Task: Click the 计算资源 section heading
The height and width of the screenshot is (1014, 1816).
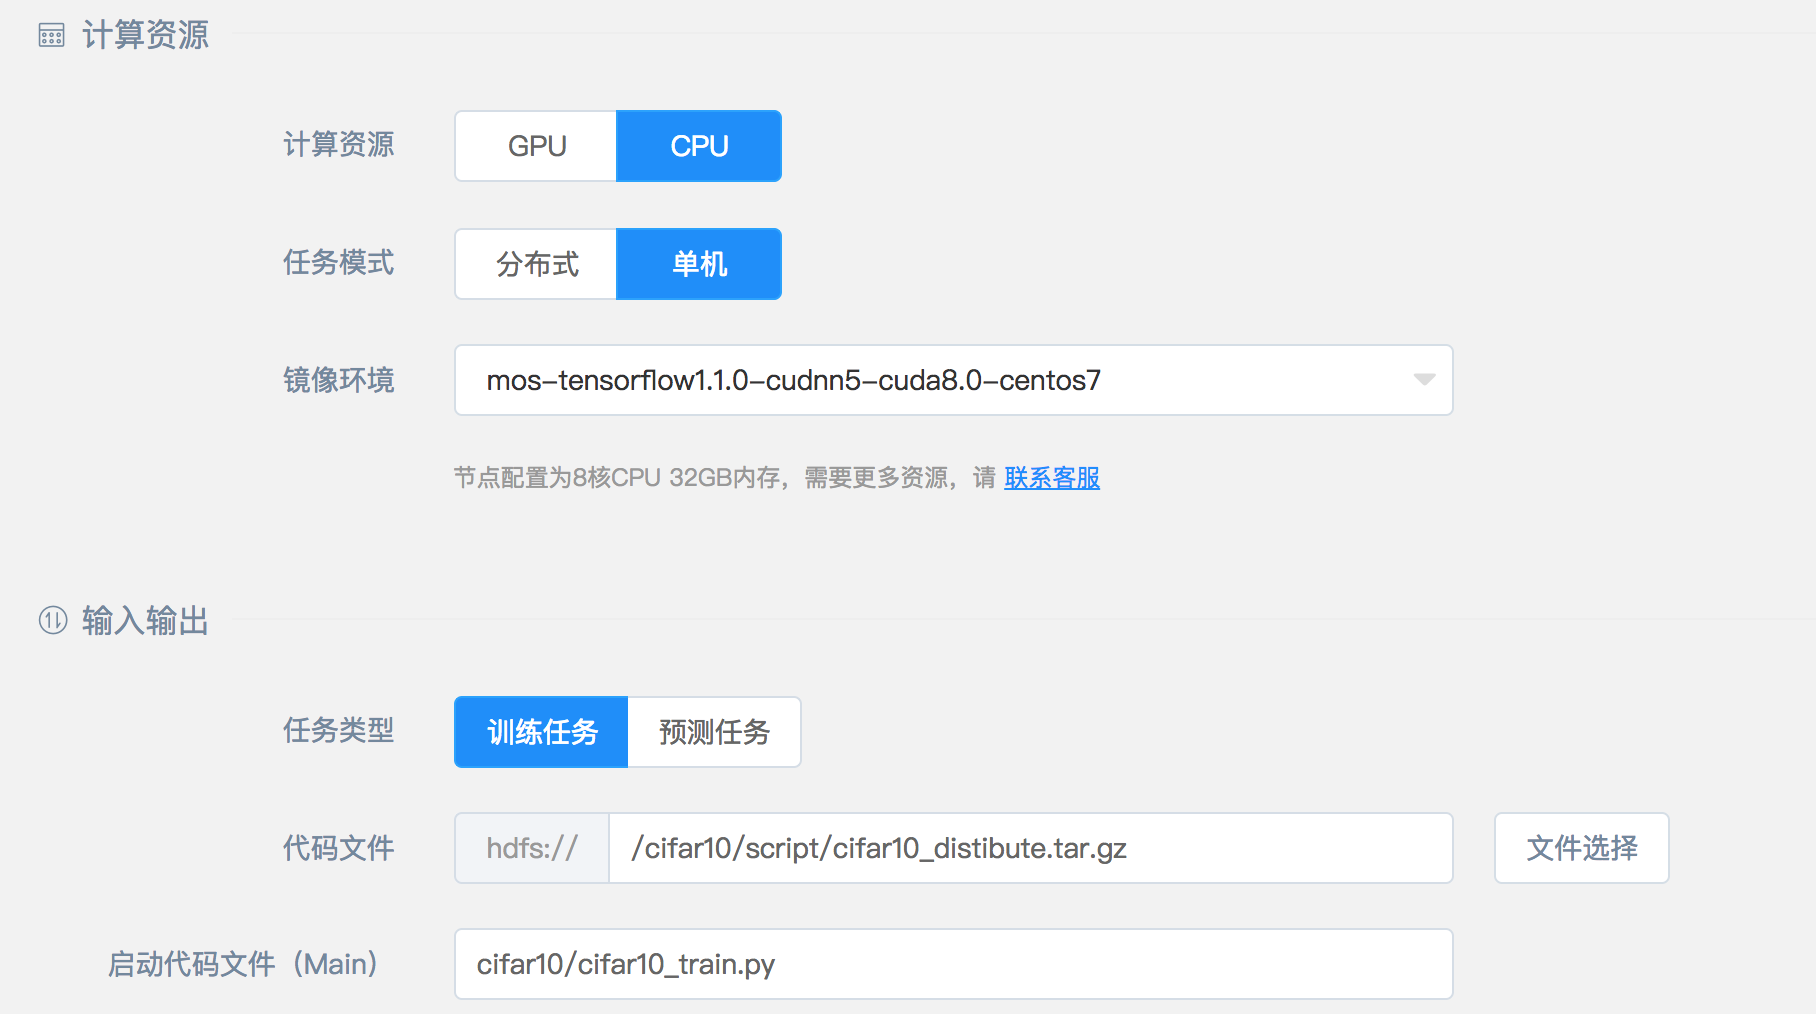Action: point(145,35)
